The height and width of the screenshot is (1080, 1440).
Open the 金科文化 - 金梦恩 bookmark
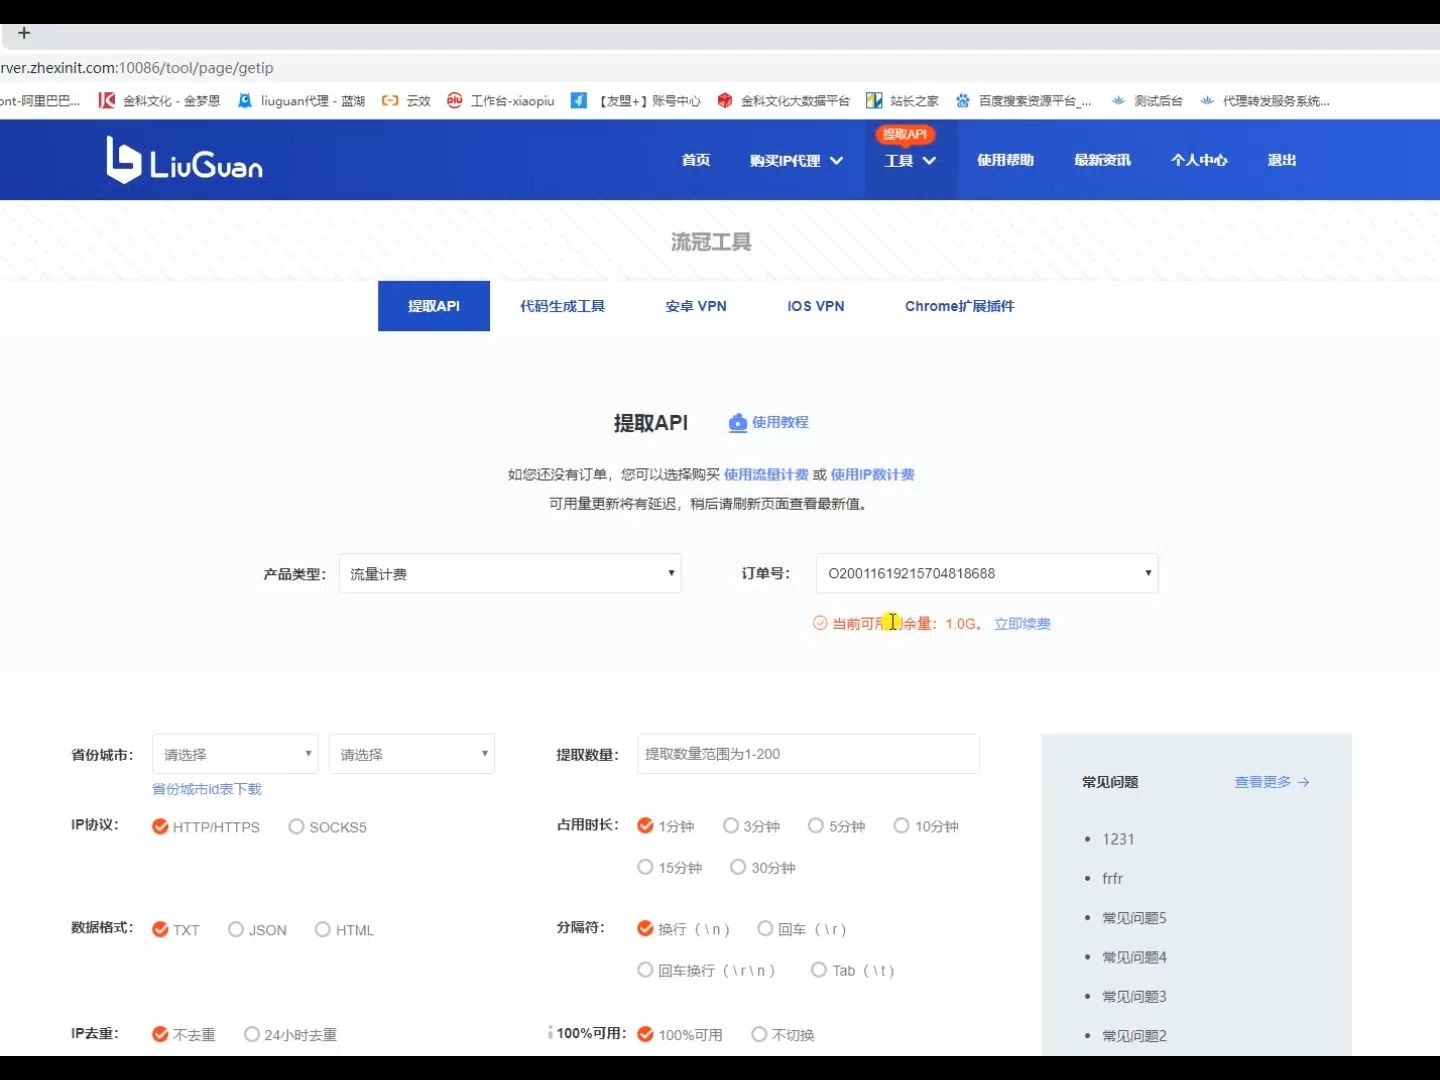[159, 101]
